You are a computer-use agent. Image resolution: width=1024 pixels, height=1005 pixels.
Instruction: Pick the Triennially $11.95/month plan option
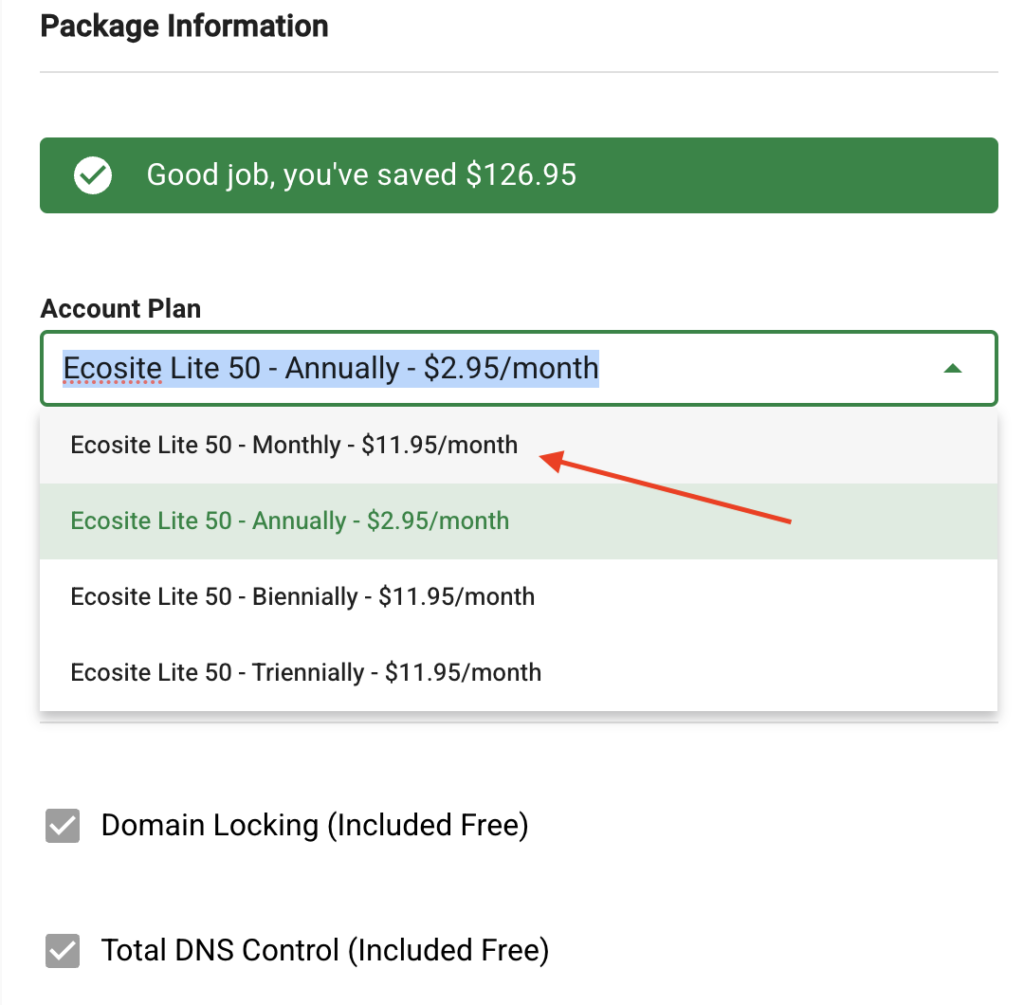306,672
